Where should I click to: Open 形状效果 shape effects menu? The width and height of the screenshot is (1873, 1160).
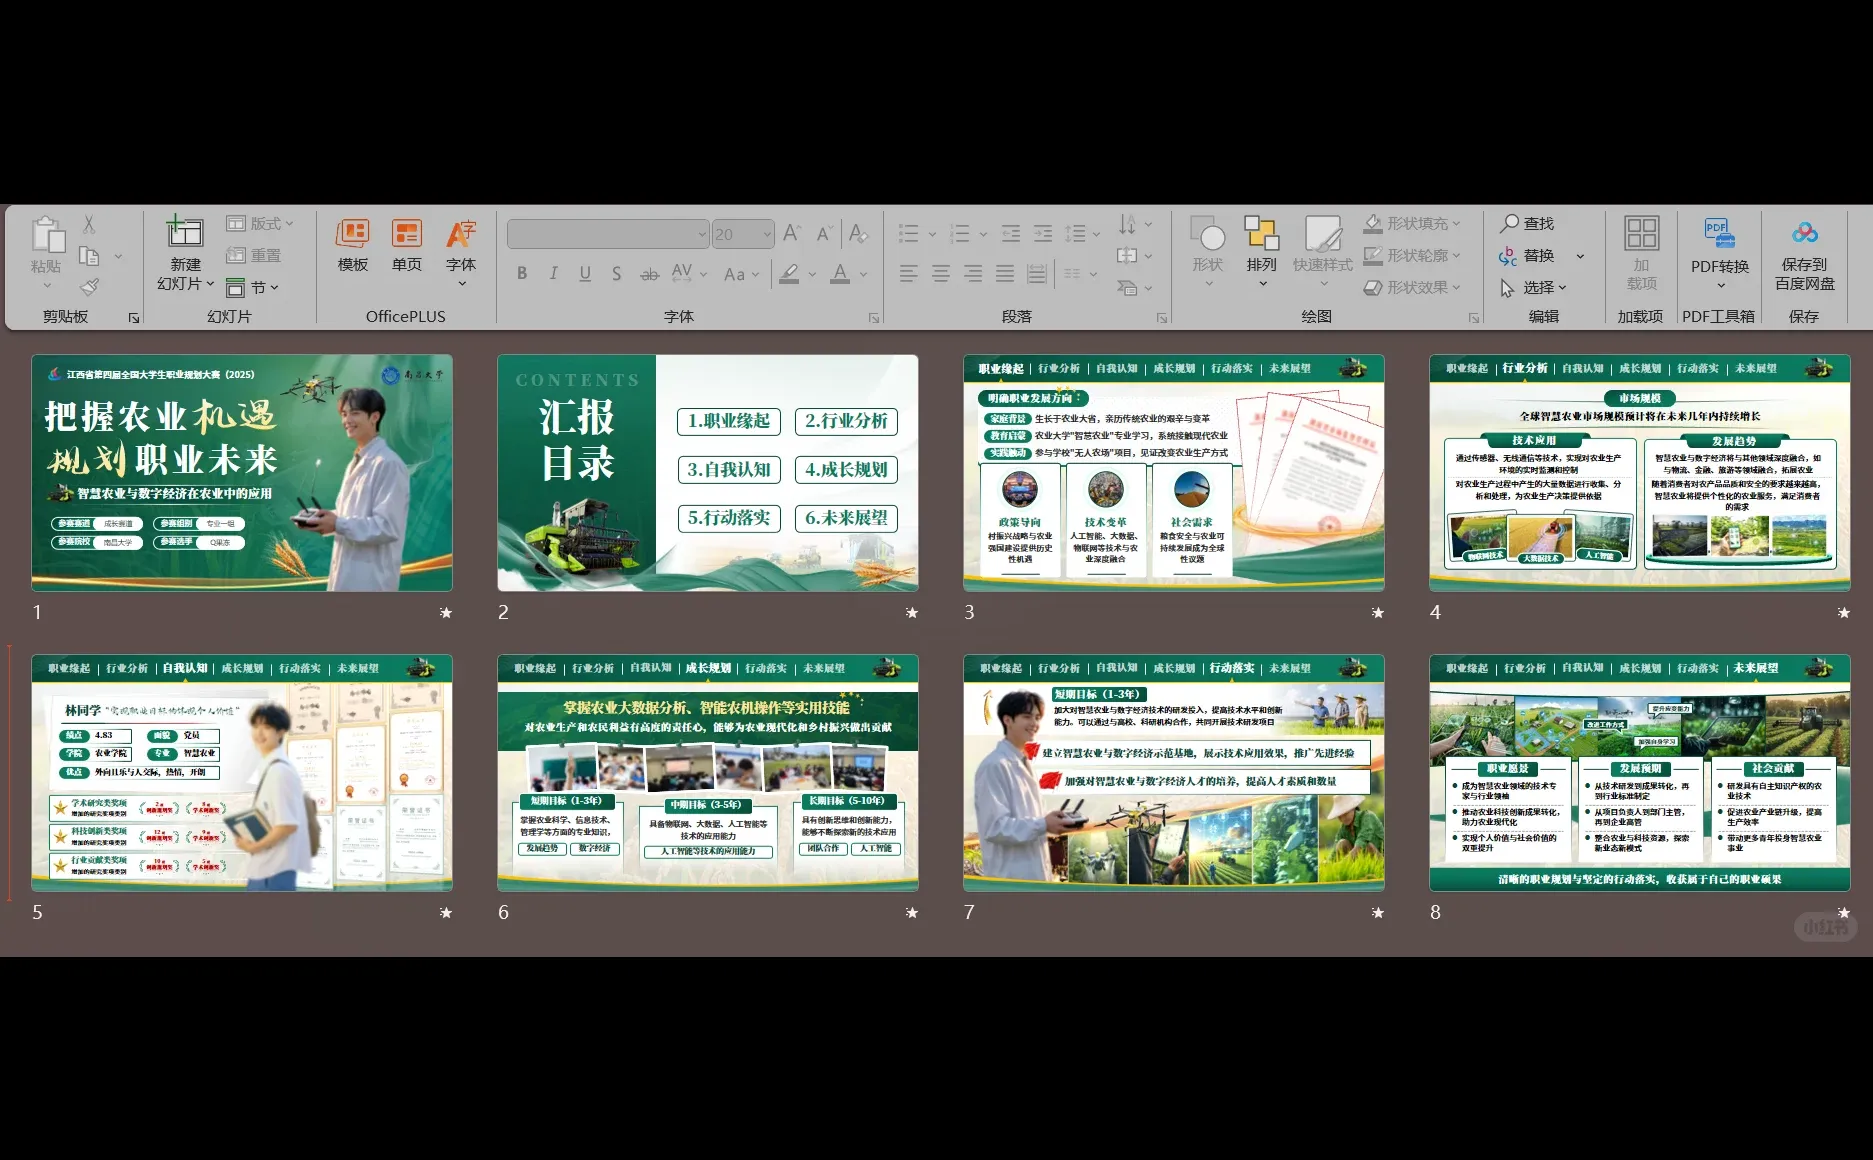pos(1412,287)
